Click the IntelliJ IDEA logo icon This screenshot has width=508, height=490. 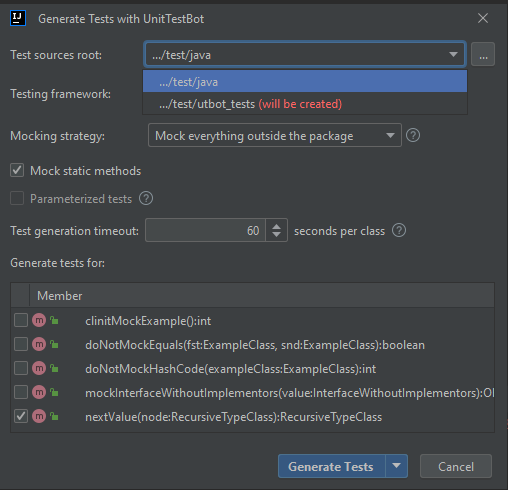(18, 18)
